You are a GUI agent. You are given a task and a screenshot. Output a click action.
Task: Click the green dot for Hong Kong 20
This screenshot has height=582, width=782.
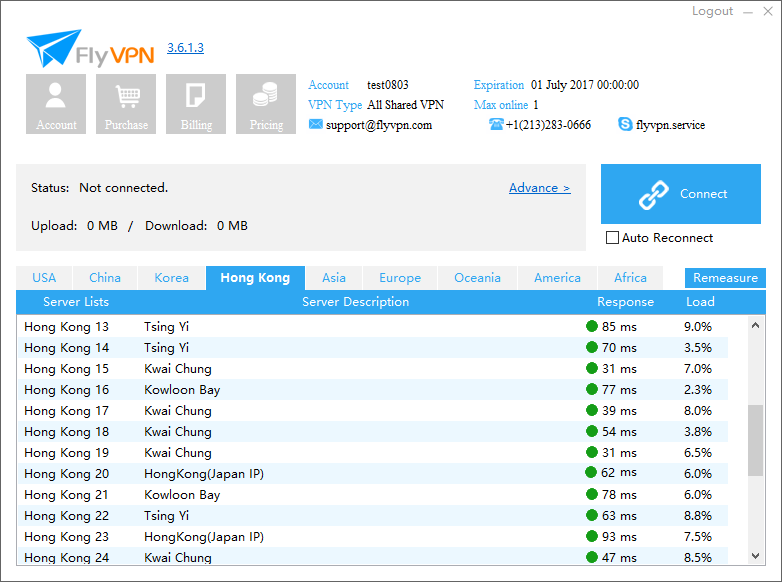[x=591, y=472]
